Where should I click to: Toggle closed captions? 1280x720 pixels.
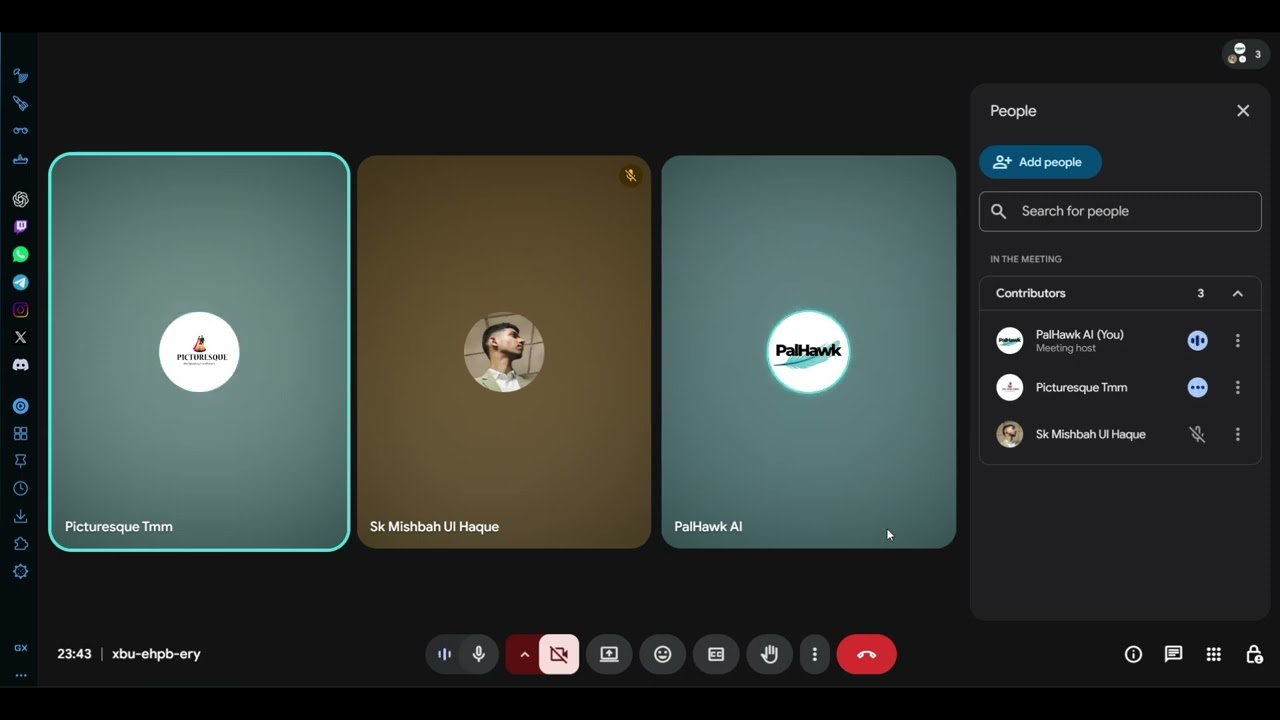point(716,654)
